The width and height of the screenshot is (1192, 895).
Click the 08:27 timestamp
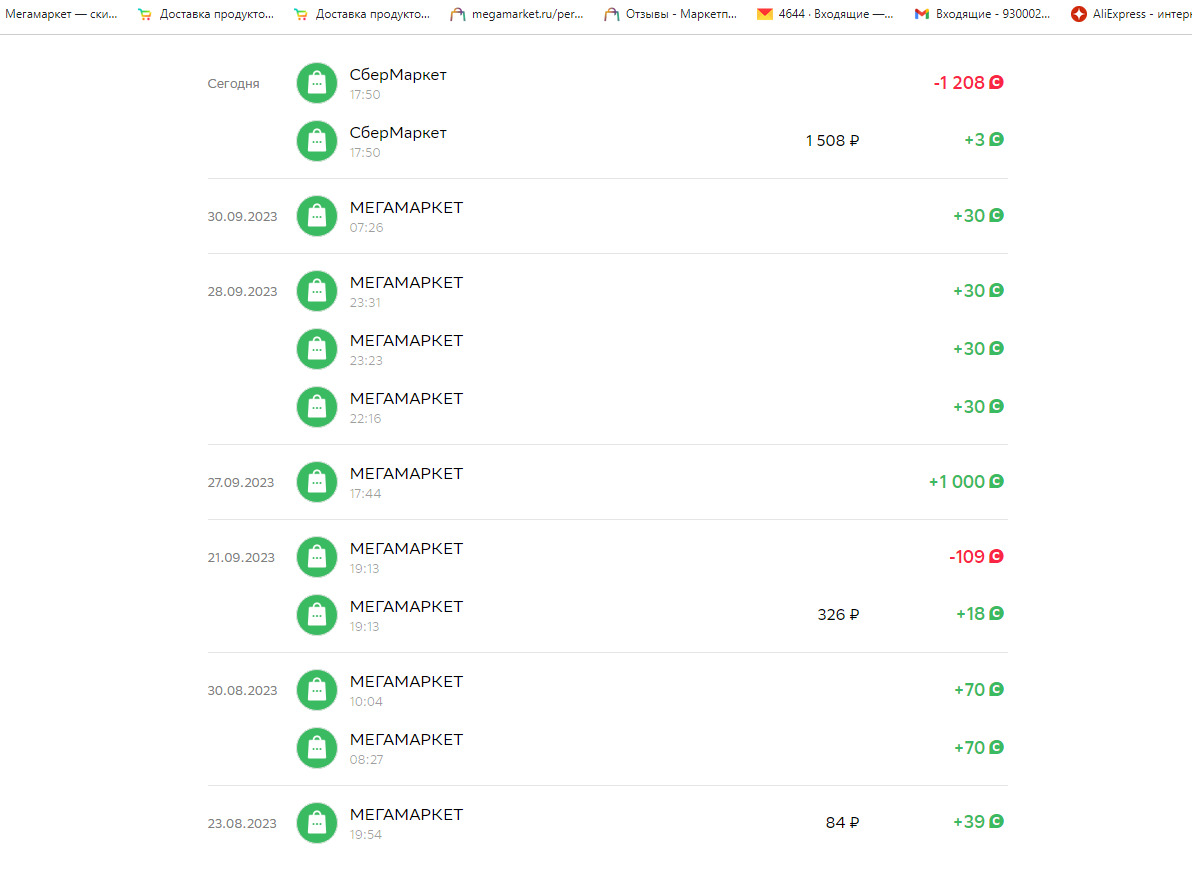click(x=366, y=759)
